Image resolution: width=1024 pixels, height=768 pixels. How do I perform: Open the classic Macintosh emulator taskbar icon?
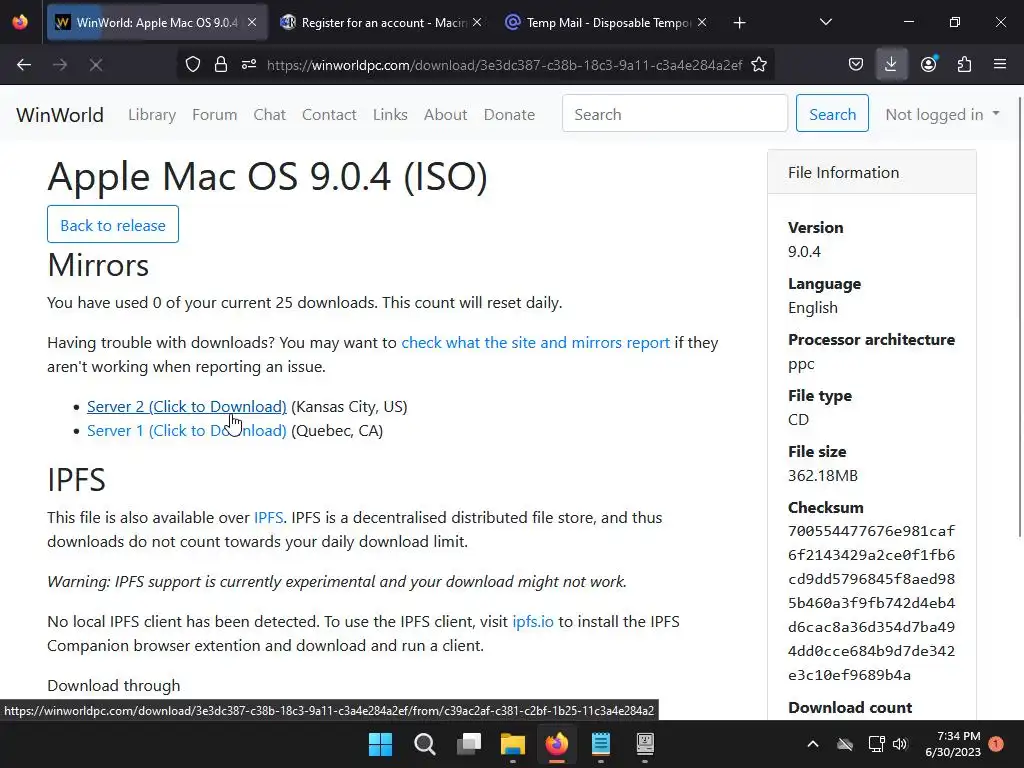(645, 744)
